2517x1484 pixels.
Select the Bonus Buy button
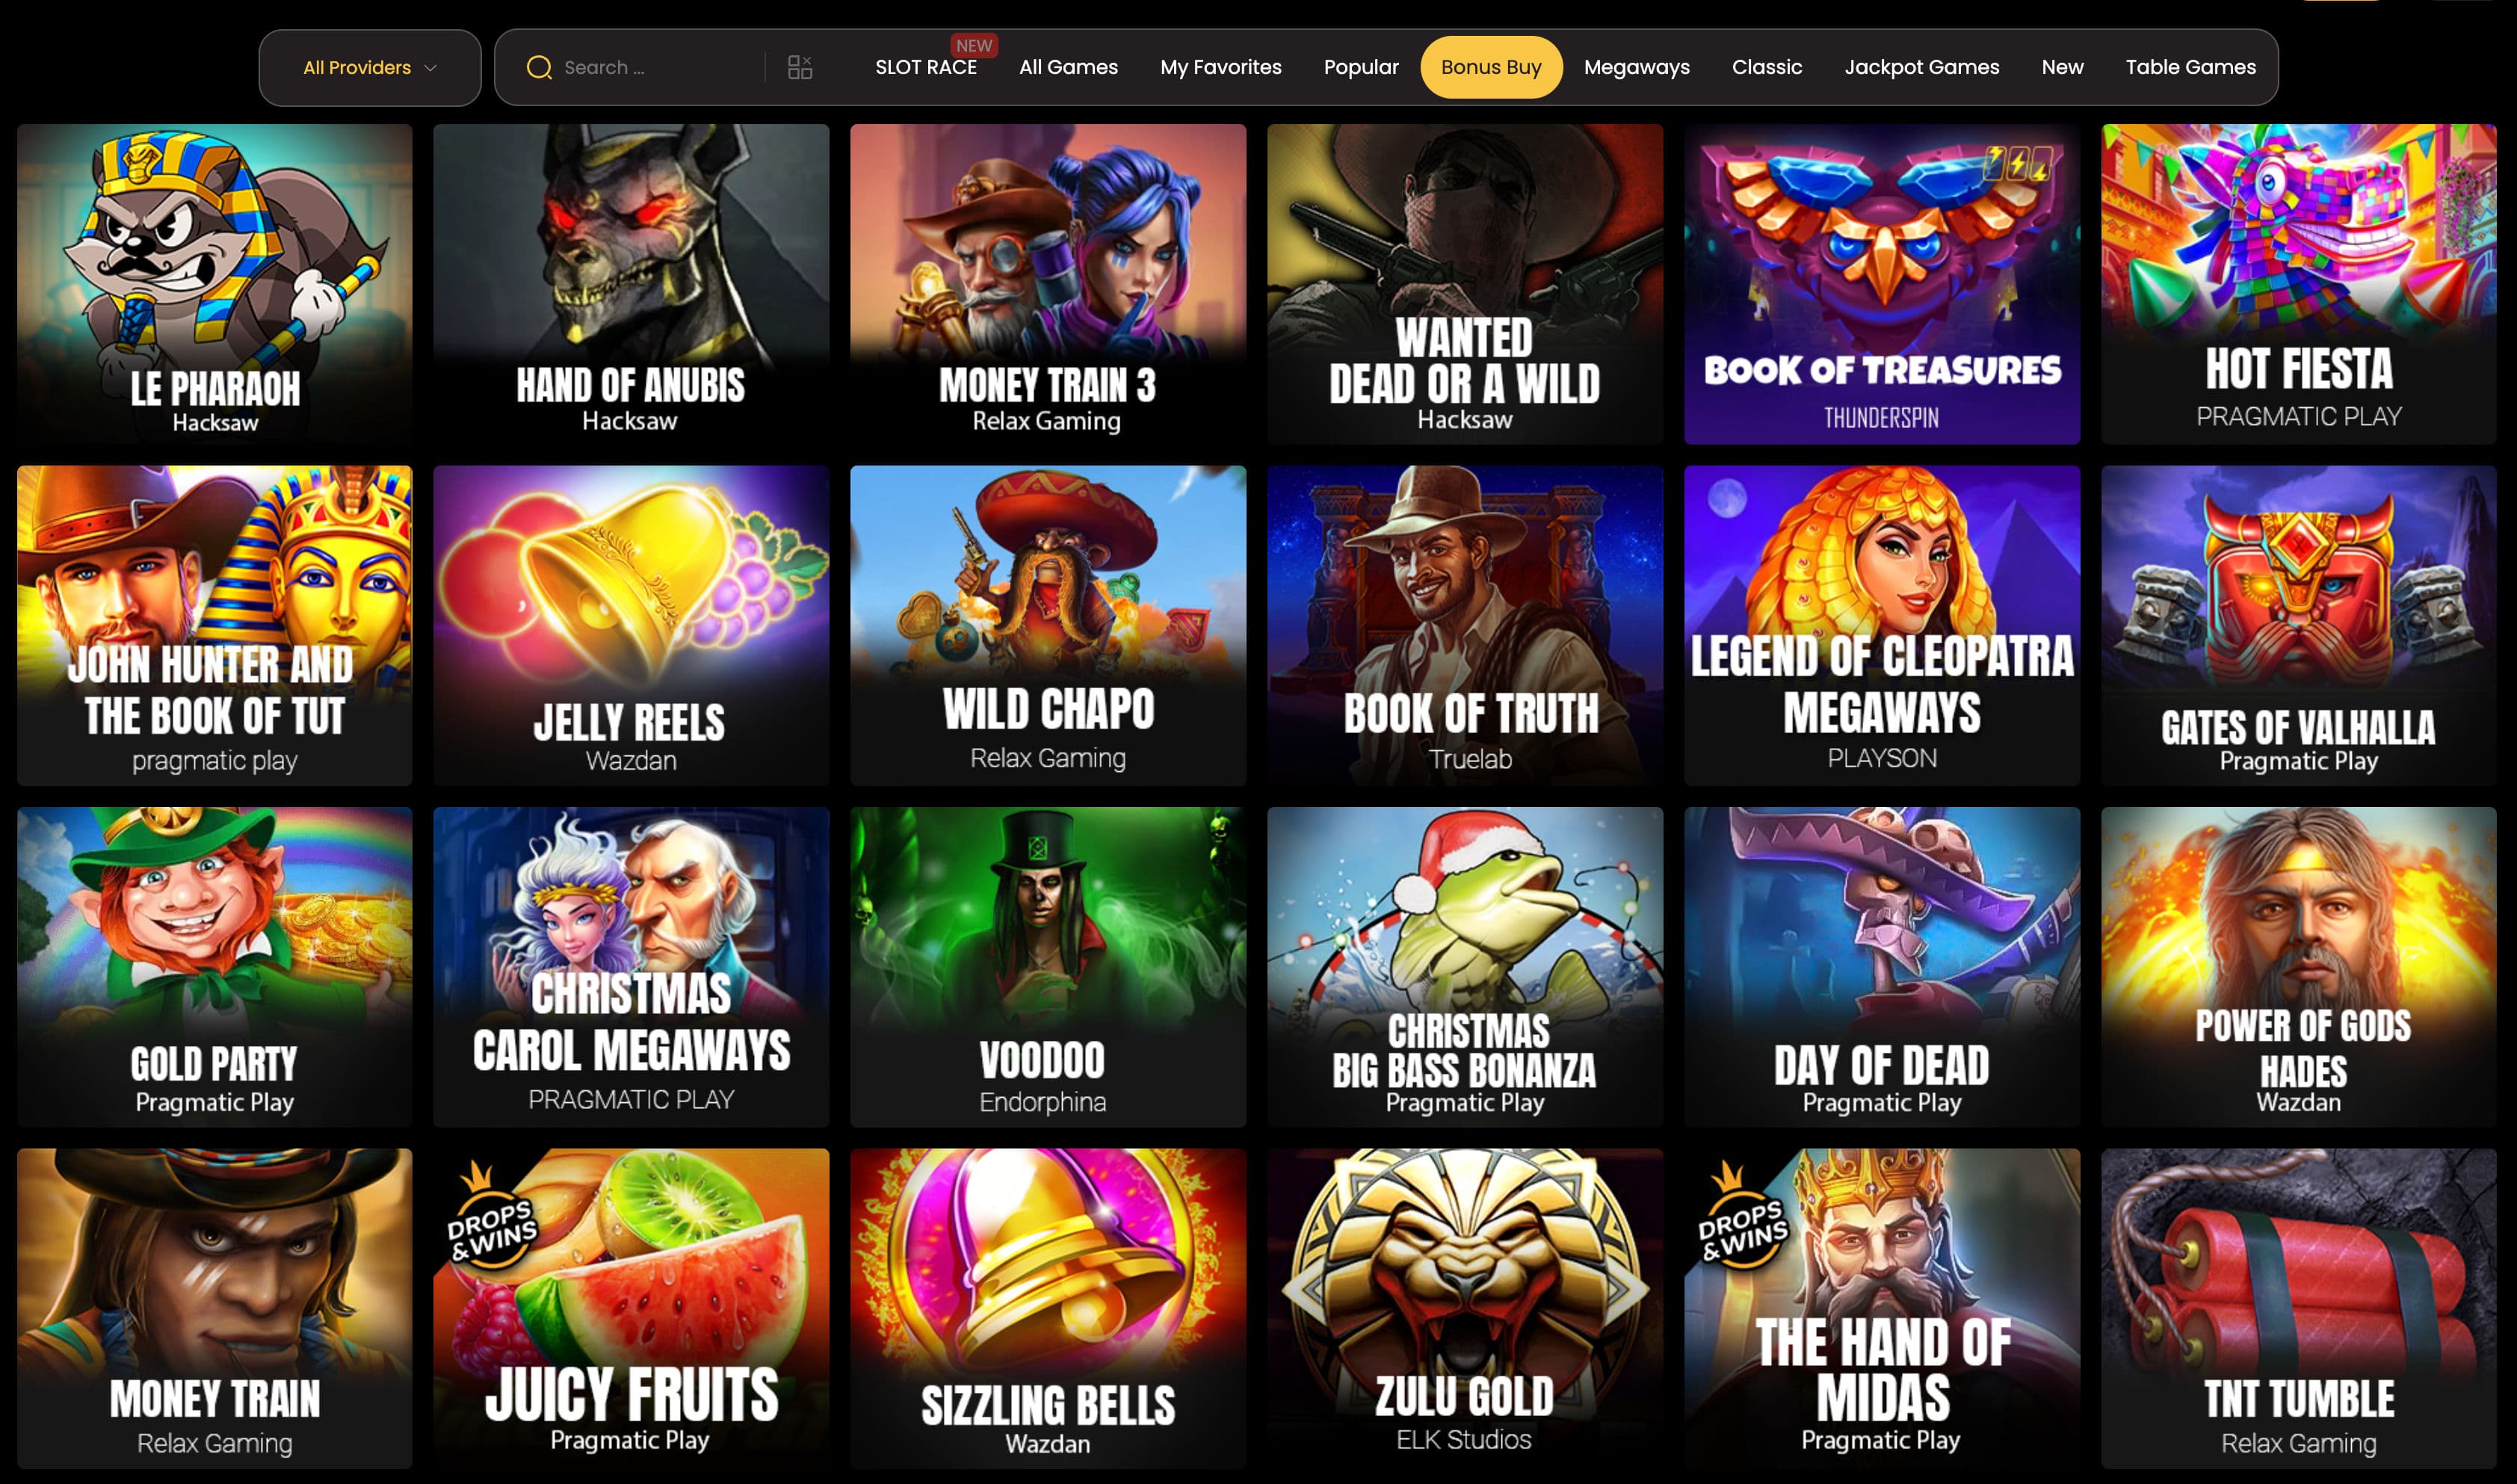[1490, 67]
